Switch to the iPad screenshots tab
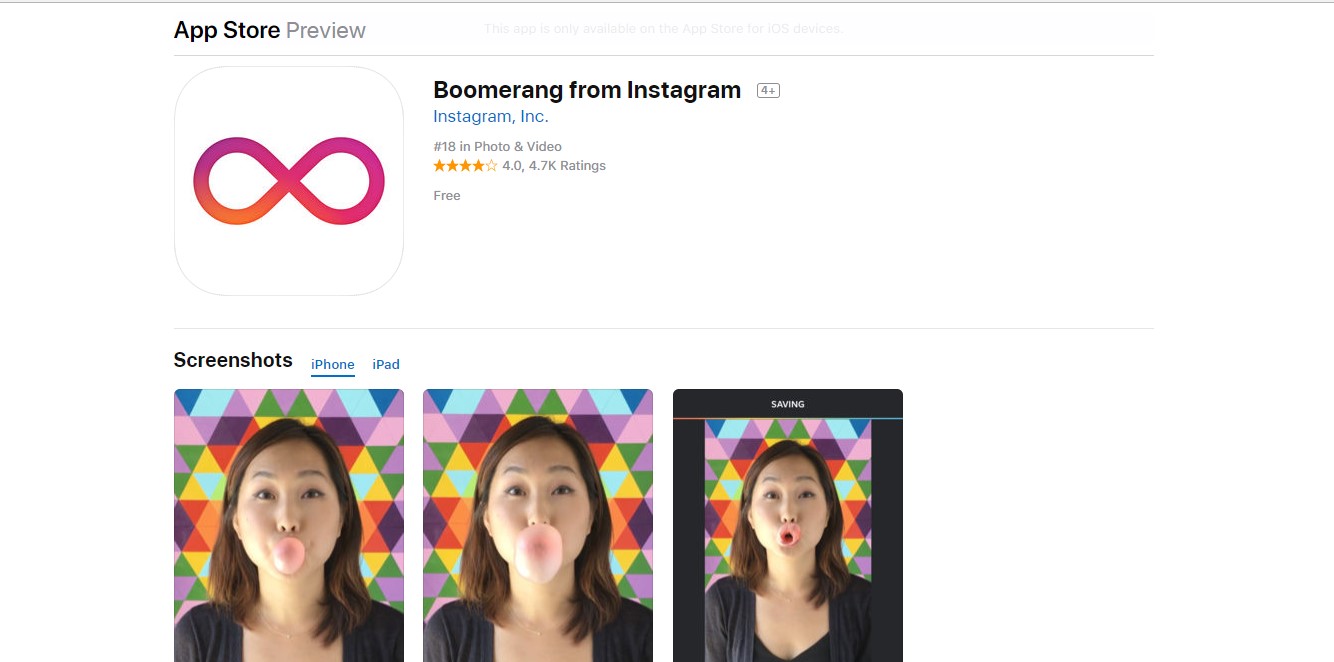This screenshot has height=662, width=1334. 386,365
